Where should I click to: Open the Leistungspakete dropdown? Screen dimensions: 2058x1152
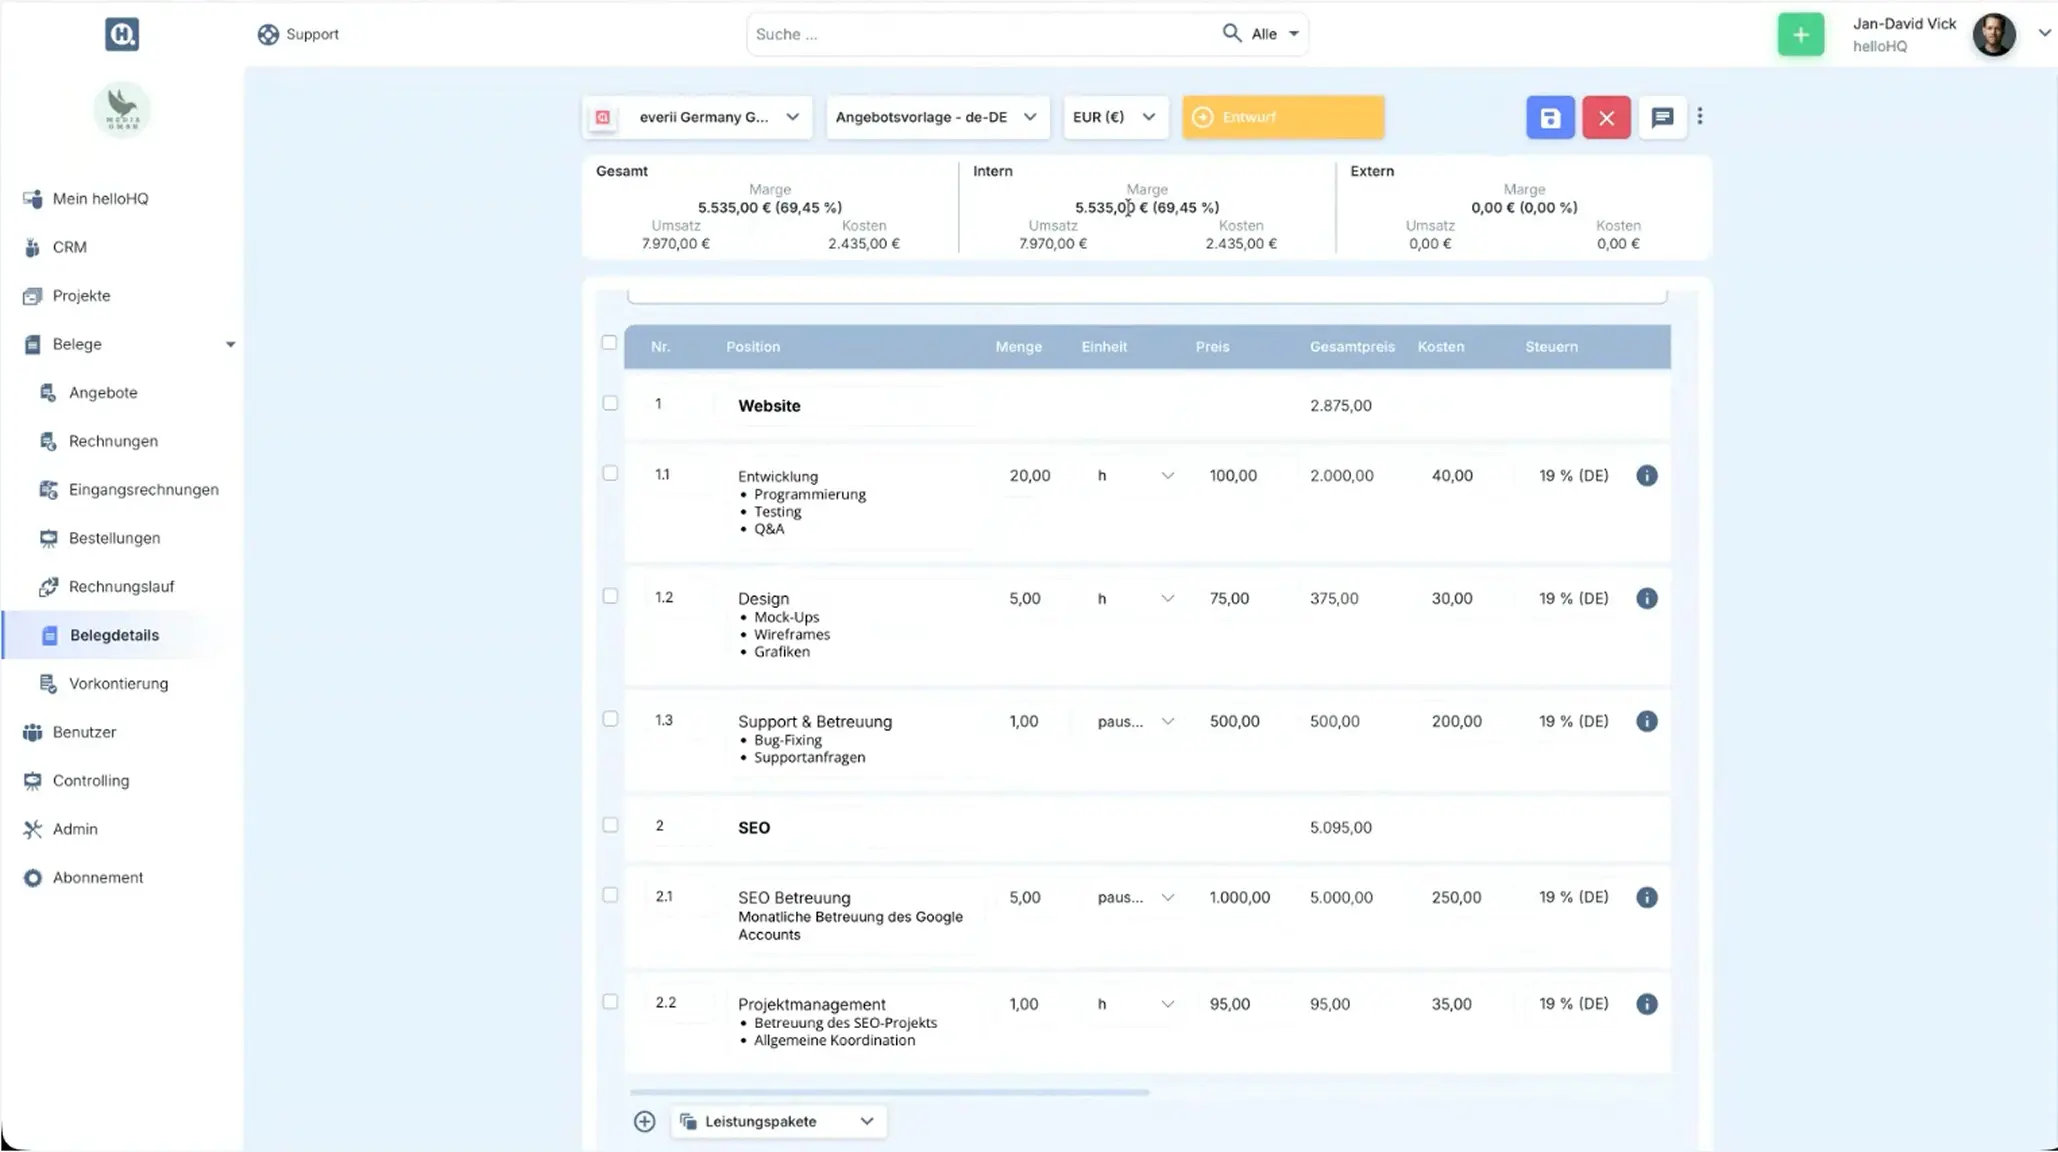coord(778,1122)
